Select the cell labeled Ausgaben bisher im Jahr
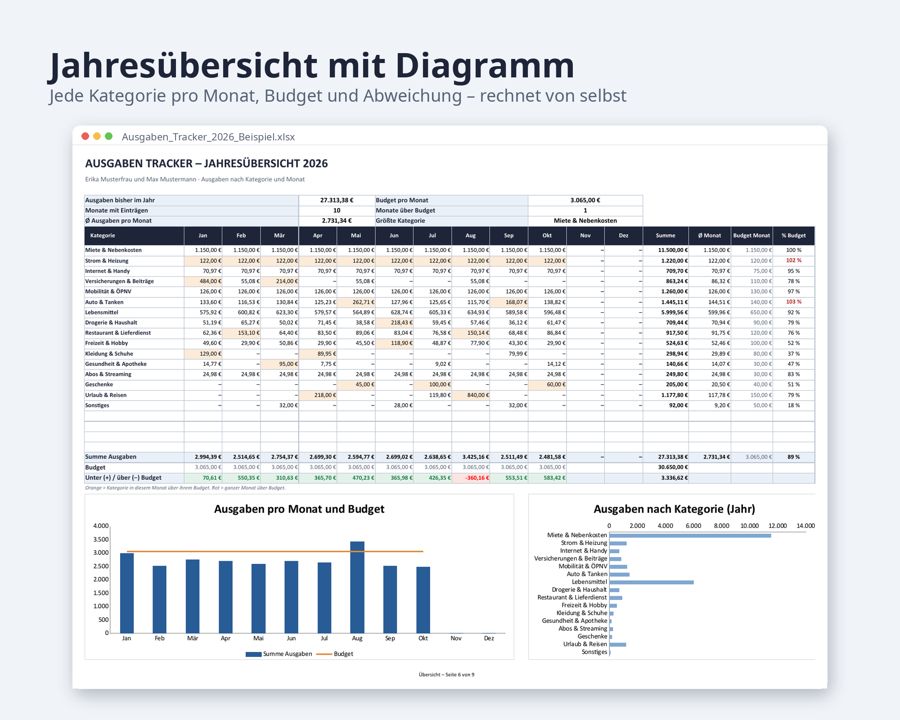 pyautogui.click(x=191, y=200)
